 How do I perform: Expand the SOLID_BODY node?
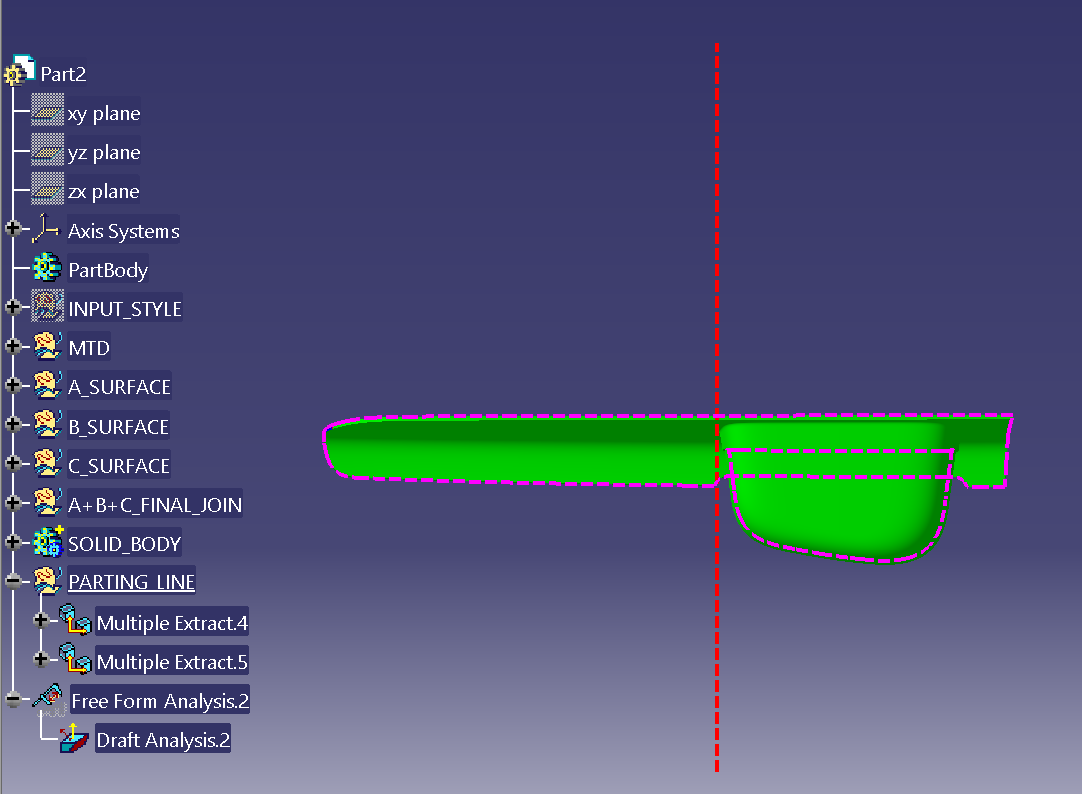coord(13,542)
